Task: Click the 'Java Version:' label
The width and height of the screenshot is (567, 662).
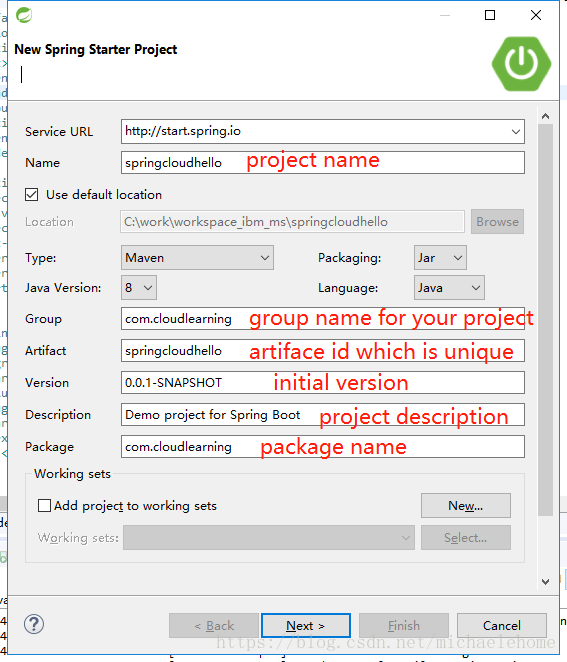Action: pyautogui.click(x=63, y=288)
